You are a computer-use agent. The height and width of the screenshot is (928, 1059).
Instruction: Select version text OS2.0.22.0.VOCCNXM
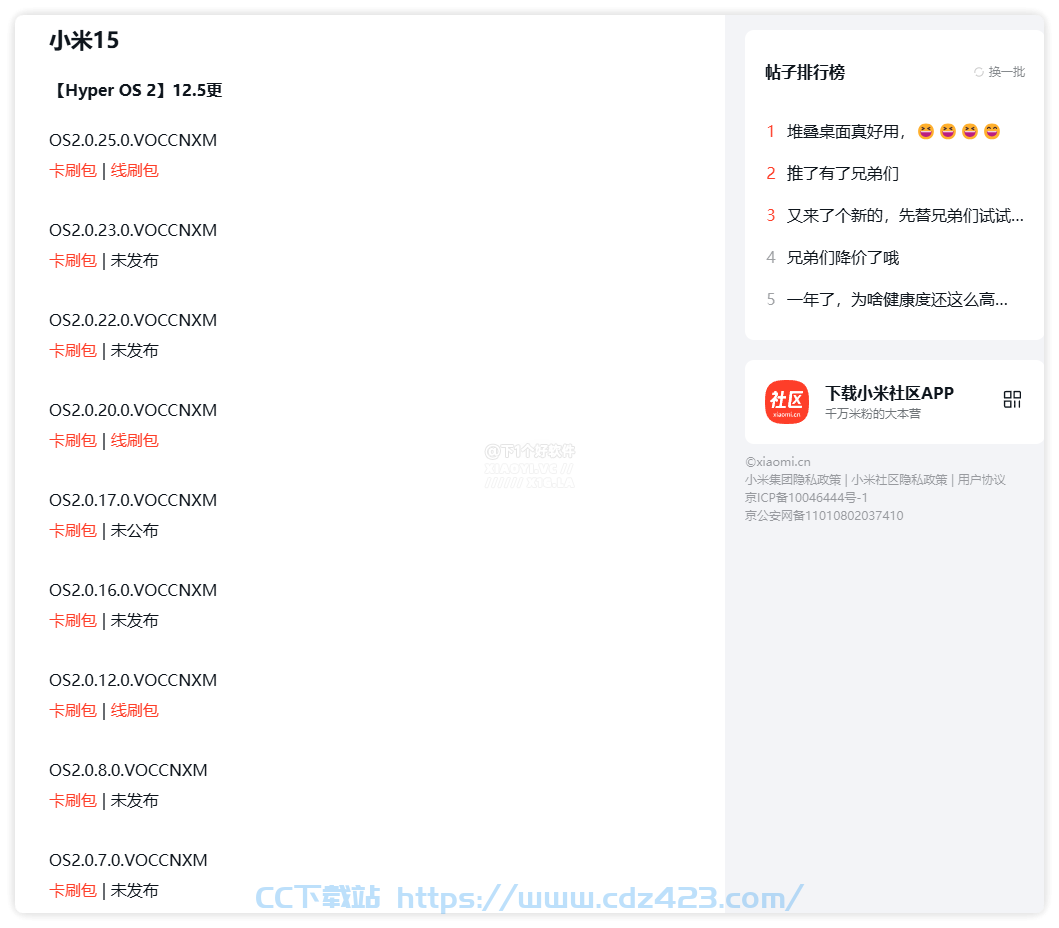pyautogui.click(x=133, y=319)
